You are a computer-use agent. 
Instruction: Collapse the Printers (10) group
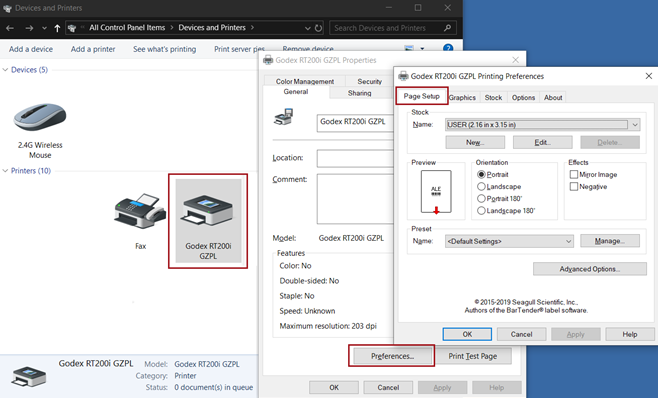pos(5,171)
